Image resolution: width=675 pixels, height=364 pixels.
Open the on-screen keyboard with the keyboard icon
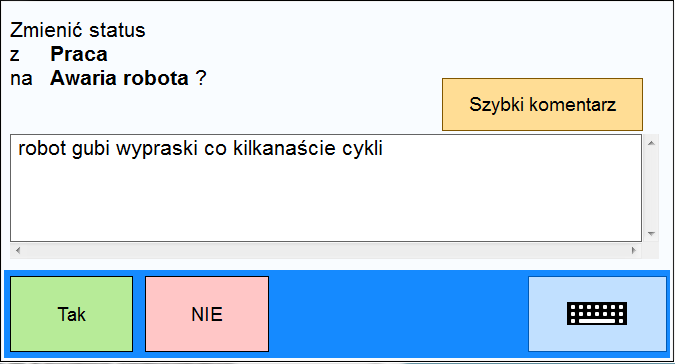coord(597,314)
